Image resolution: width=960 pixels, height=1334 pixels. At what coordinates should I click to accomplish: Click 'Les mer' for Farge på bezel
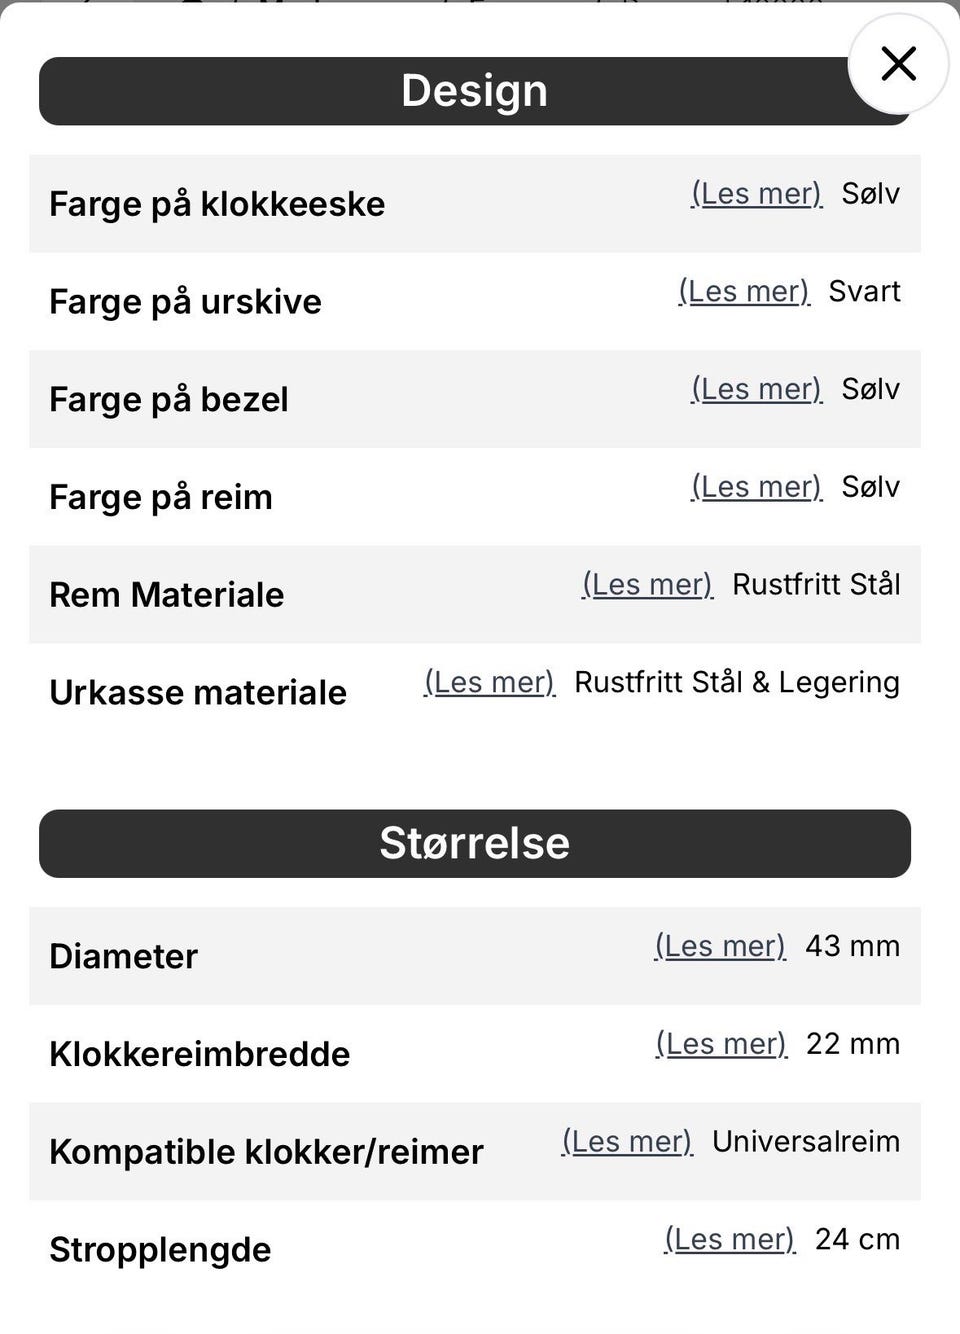click(x=756, y=389)
